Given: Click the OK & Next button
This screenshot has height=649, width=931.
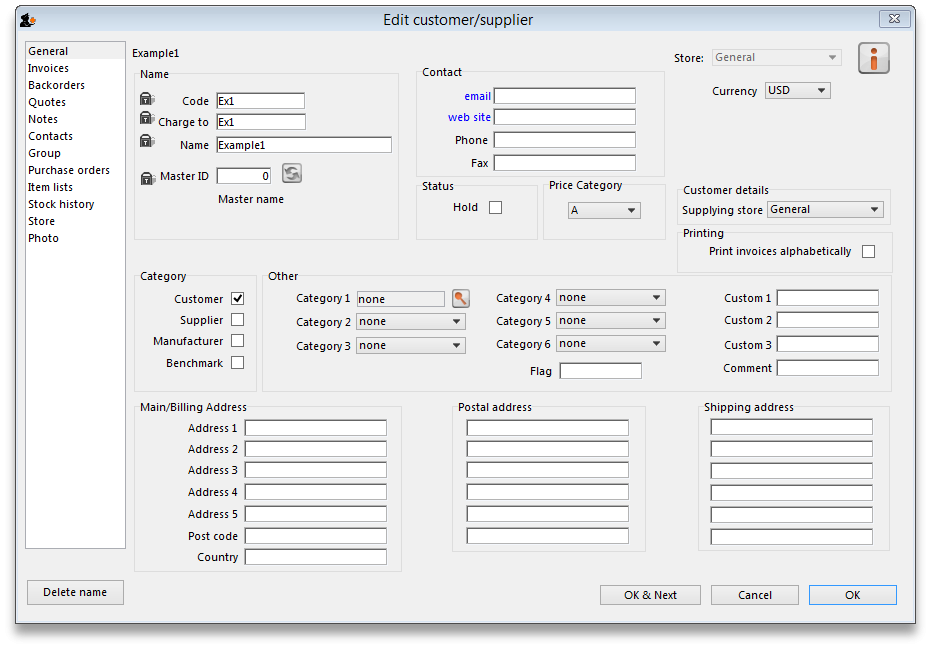Looking at the screenshot, I should point(650,595).
